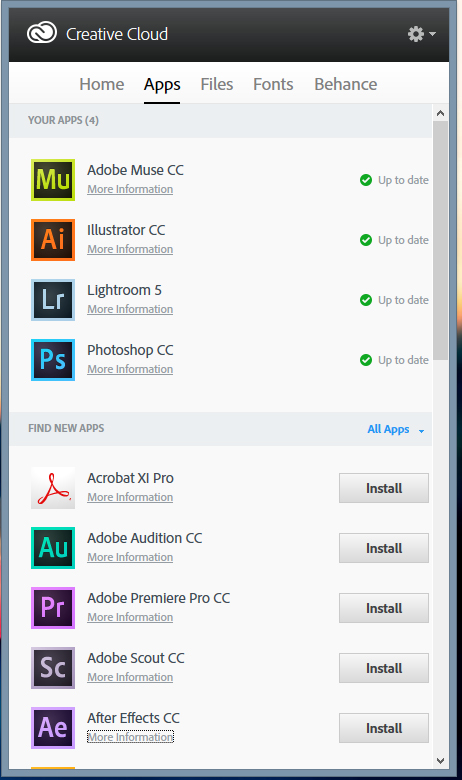Click the Illustrator CC app icon

[x=53, y=240]
